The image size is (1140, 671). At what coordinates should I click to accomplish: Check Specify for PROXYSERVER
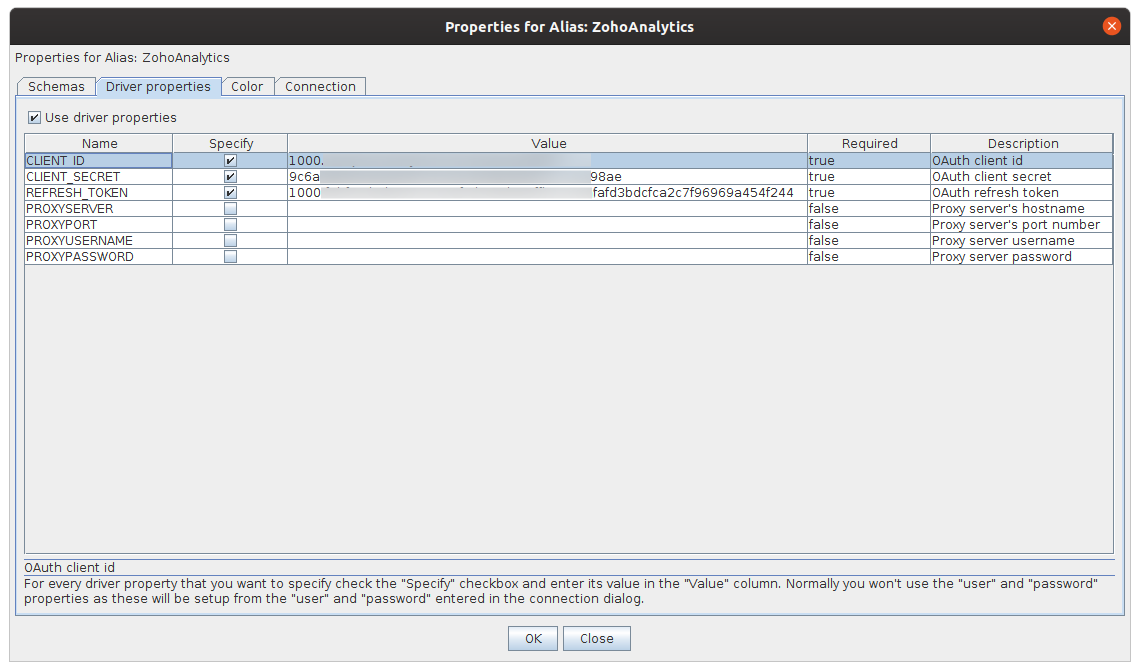pyautogui.click(x=230, y=209)
